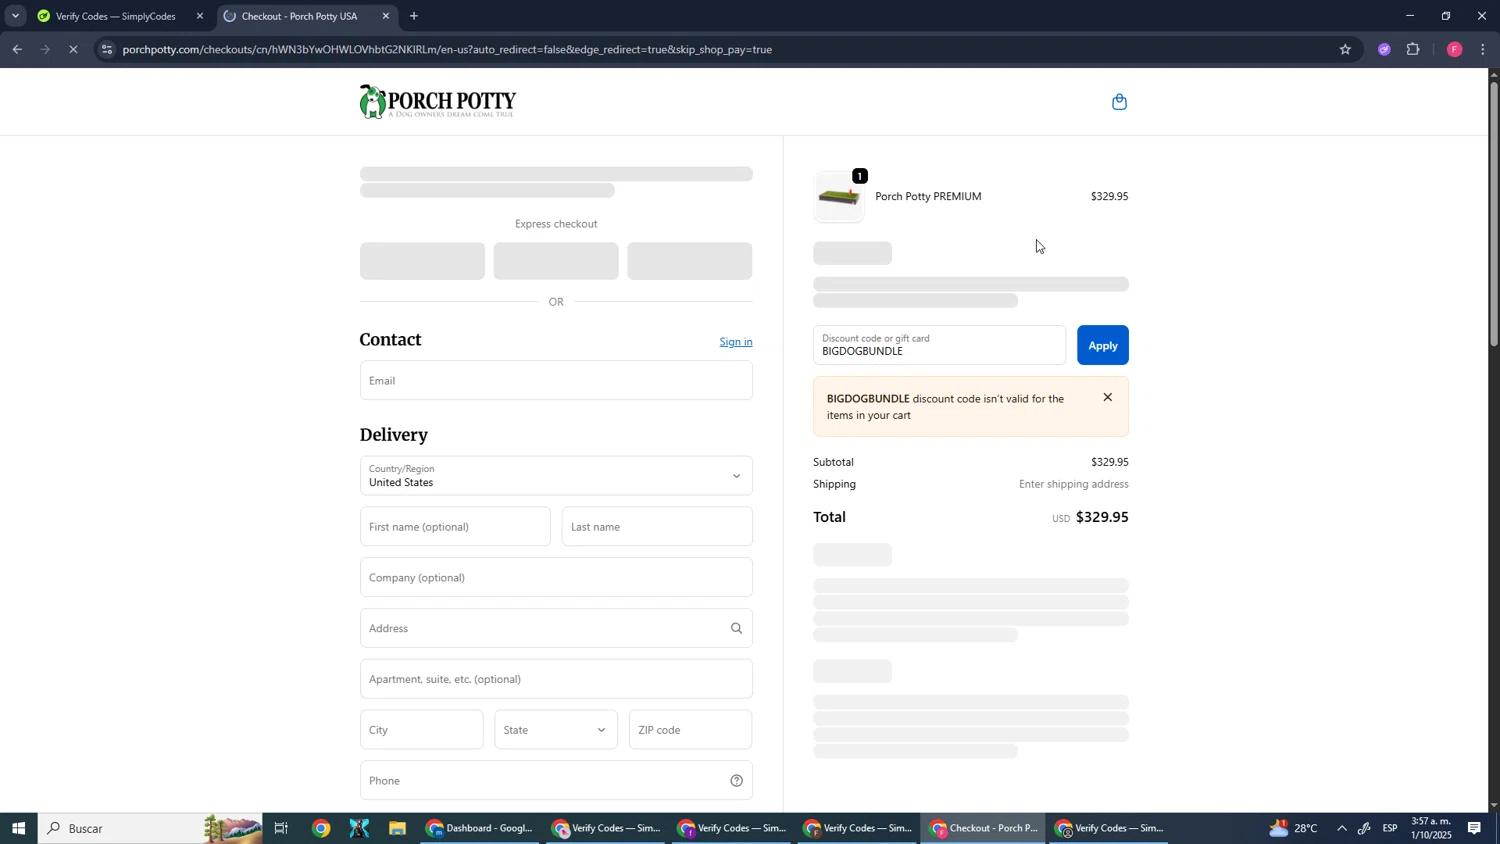Click the address search magnifier icon
The width and height of the screenshot is (1500, 844).
[736, 629]
